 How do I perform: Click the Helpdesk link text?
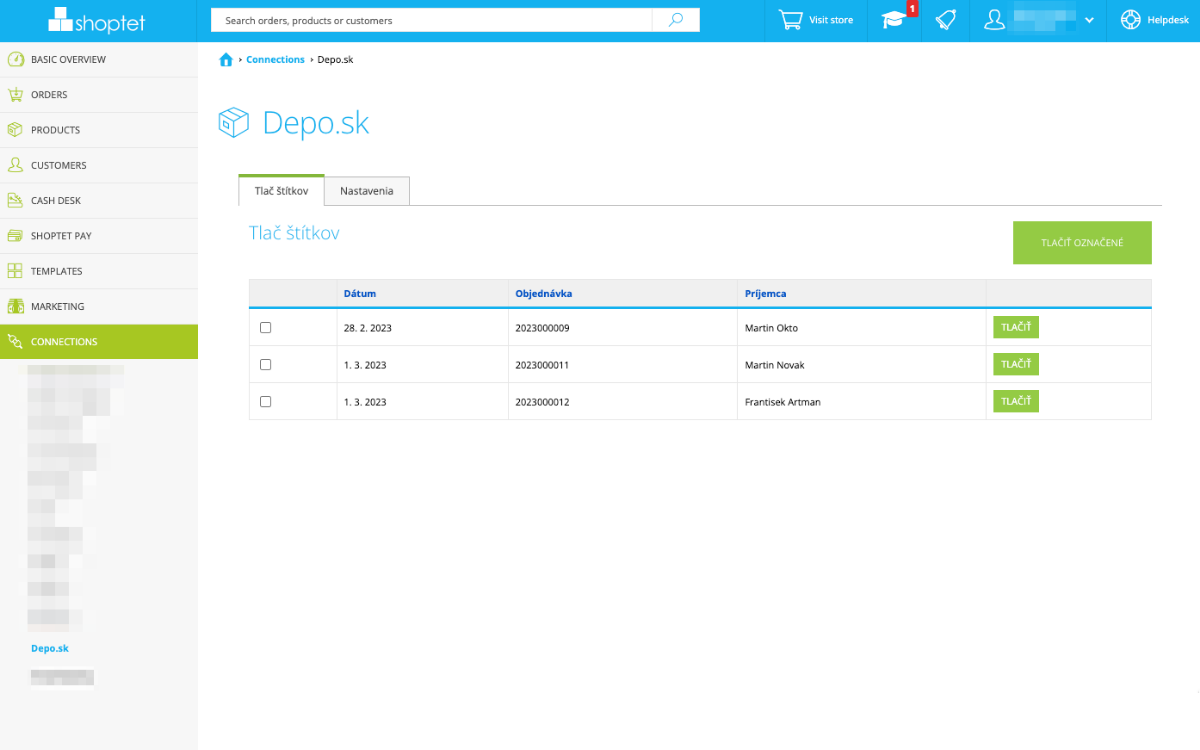(x=1168, y=20)
